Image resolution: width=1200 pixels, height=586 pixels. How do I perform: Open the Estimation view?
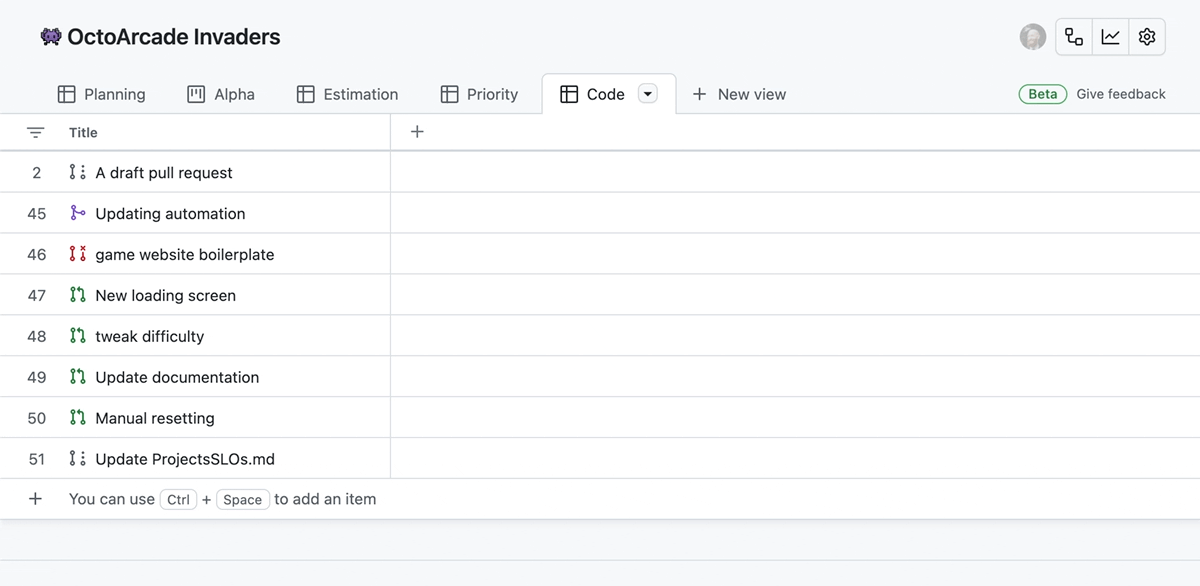[x=347, y=93]
